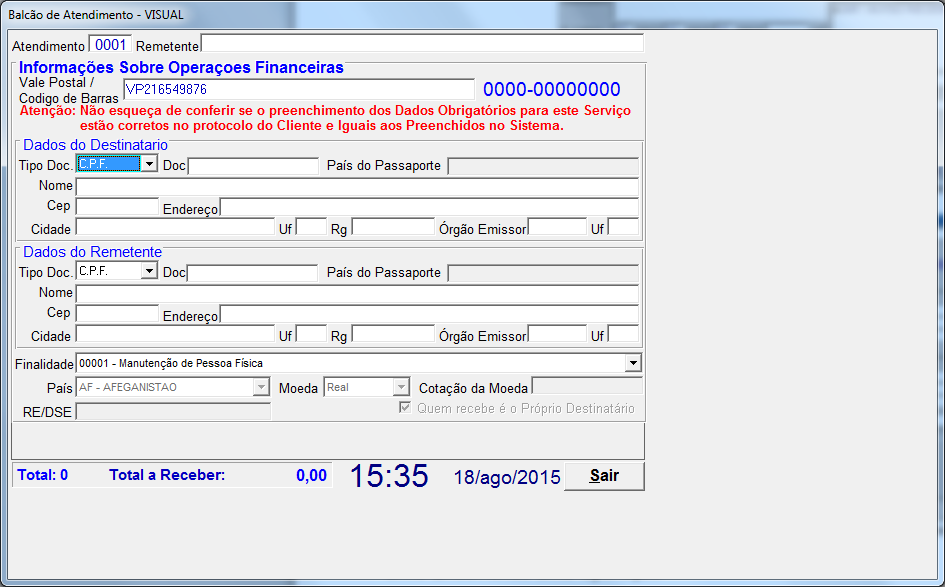Click the Cidade field in Dados do Destinatario
This screenshot has height=587, width=945.
click(x=175, y=227)
